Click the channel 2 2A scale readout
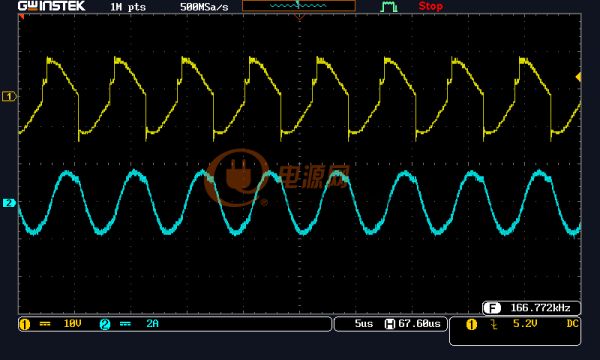Screen dimensions: 600x360 click(x=152, y=324)
